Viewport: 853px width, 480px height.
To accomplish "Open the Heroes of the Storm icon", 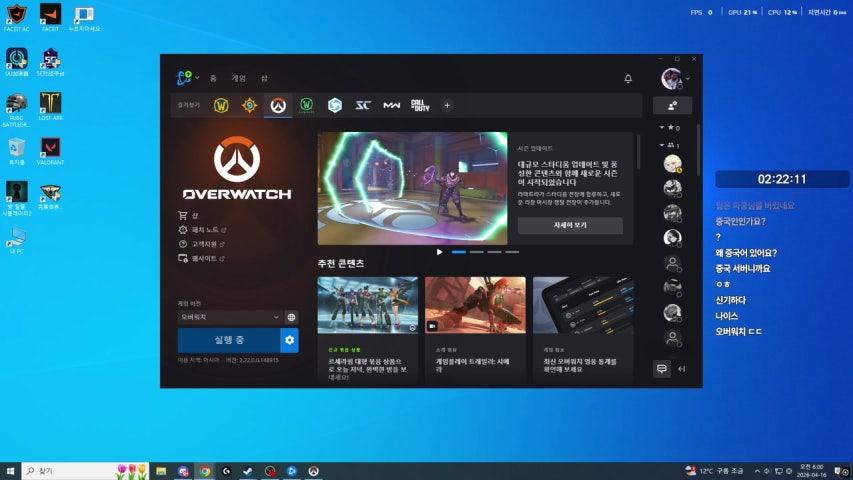I will (x=335, y=105).
